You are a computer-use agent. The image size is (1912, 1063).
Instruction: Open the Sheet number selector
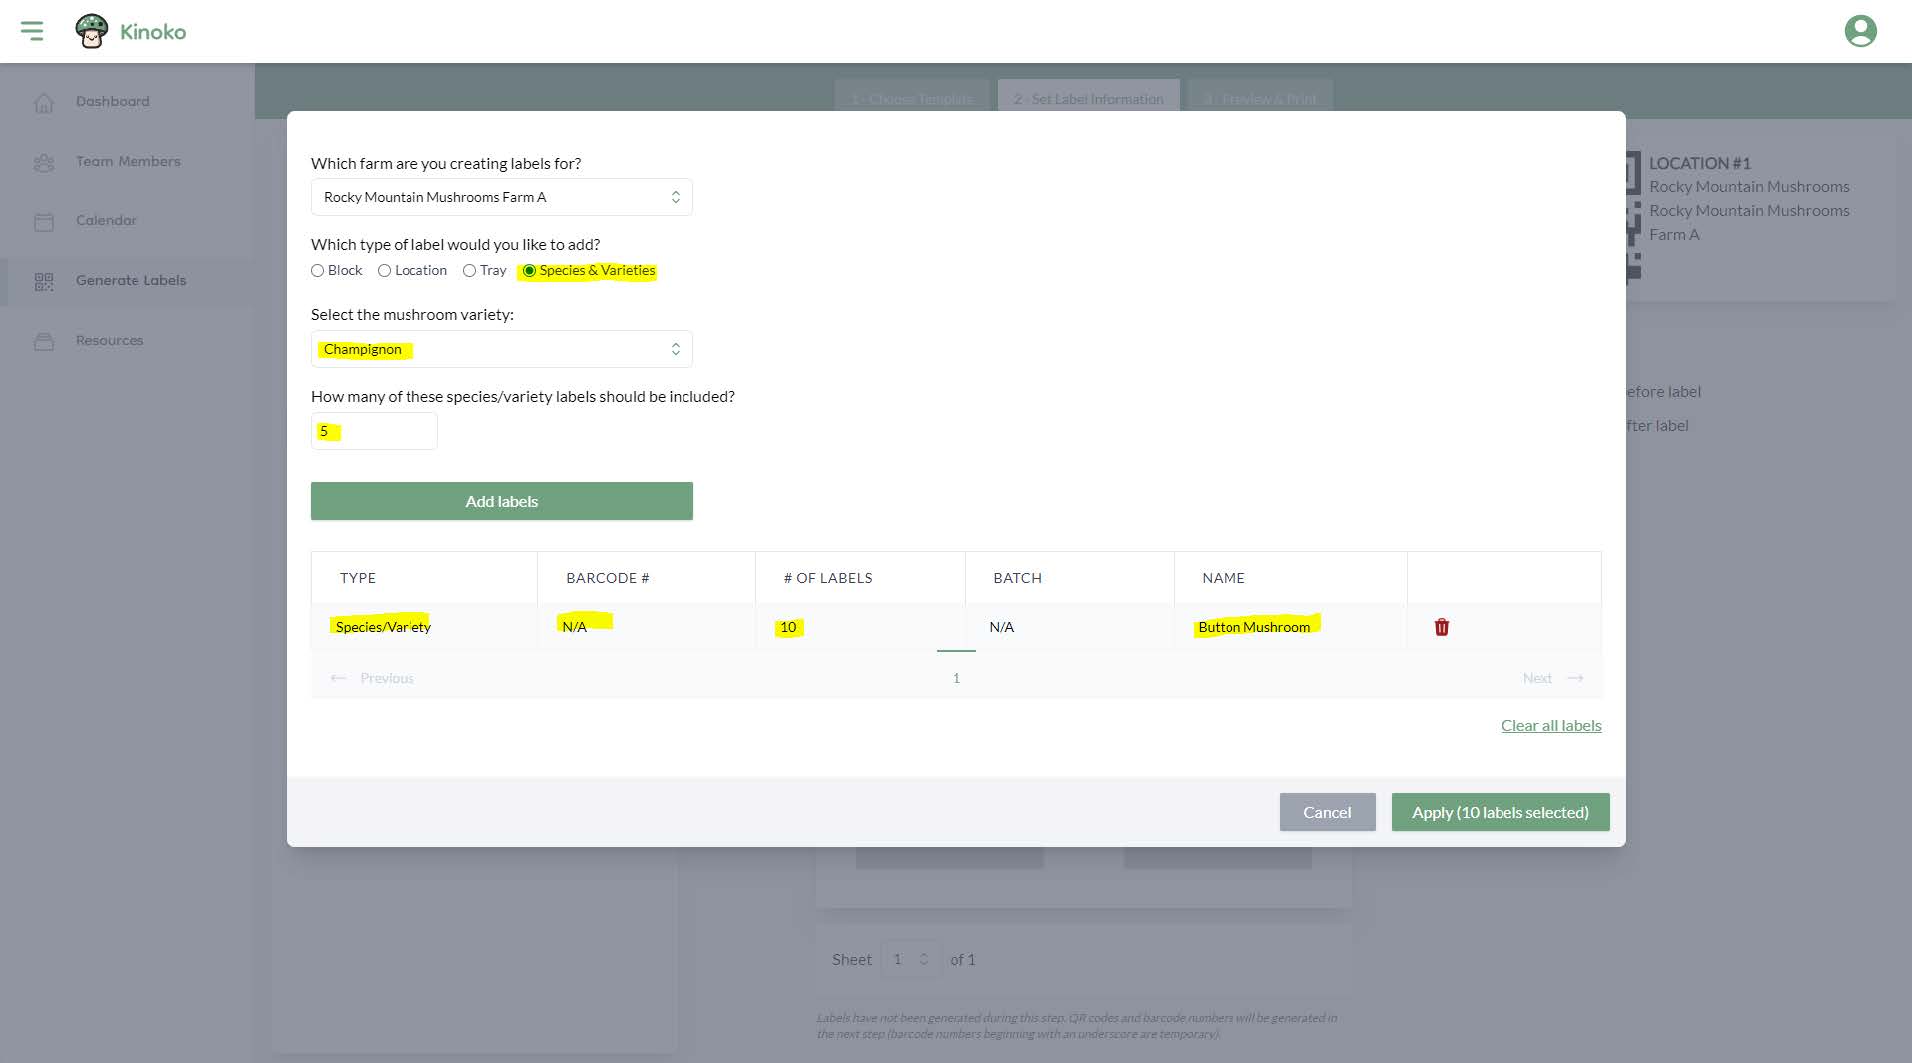911,959
